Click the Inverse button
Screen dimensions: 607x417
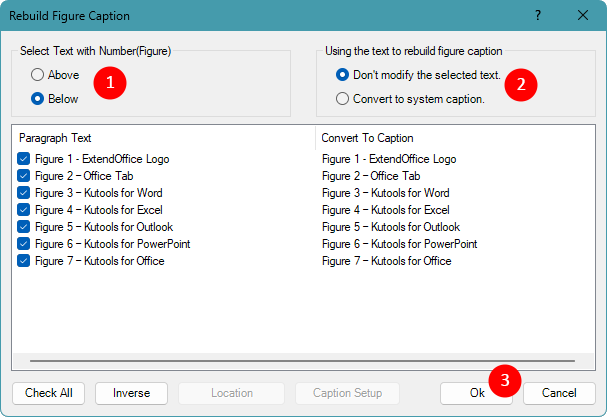131,393
